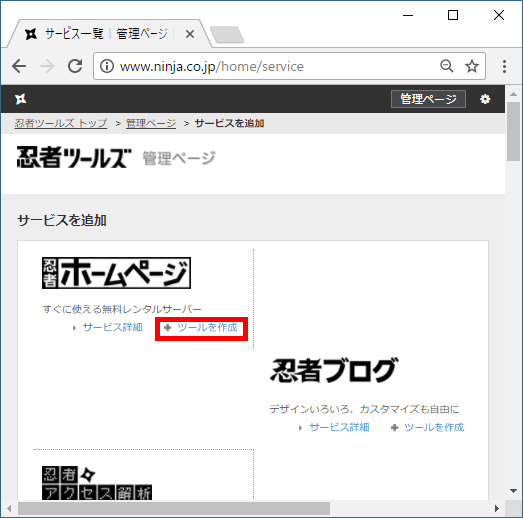Click the 管理ページ button in the header

point(428,99)
